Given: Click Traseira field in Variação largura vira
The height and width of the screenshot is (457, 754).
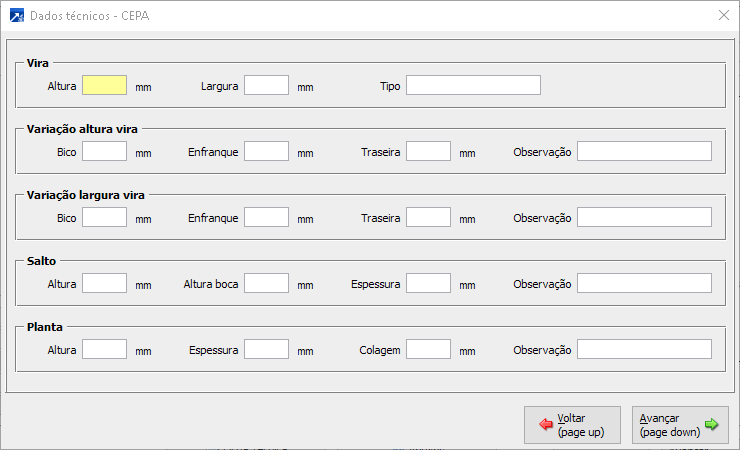Looking at the screenshot, I should coord(428,218).
